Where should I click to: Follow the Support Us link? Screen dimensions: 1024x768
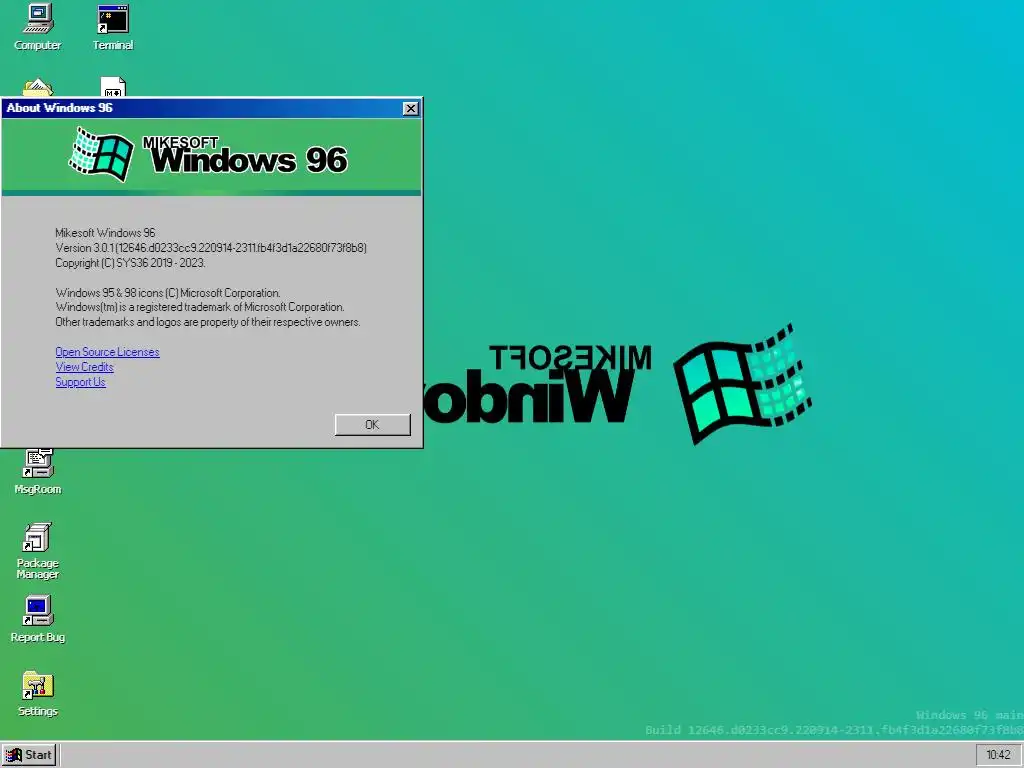80,382
